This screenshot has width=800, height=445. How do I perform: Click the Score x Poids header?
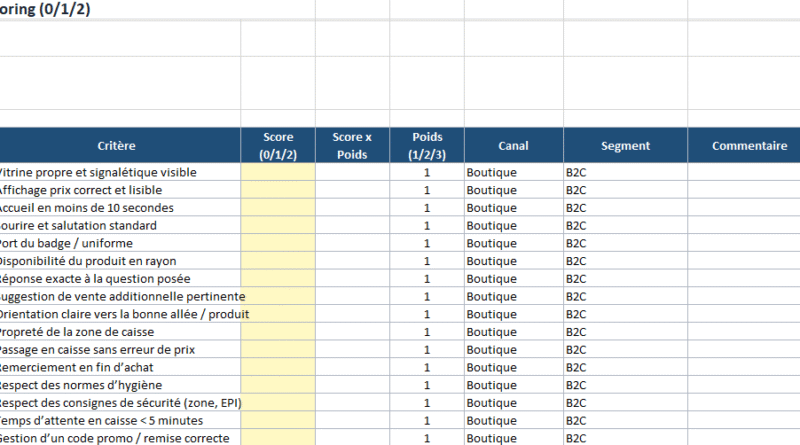(x=352, y=146)
